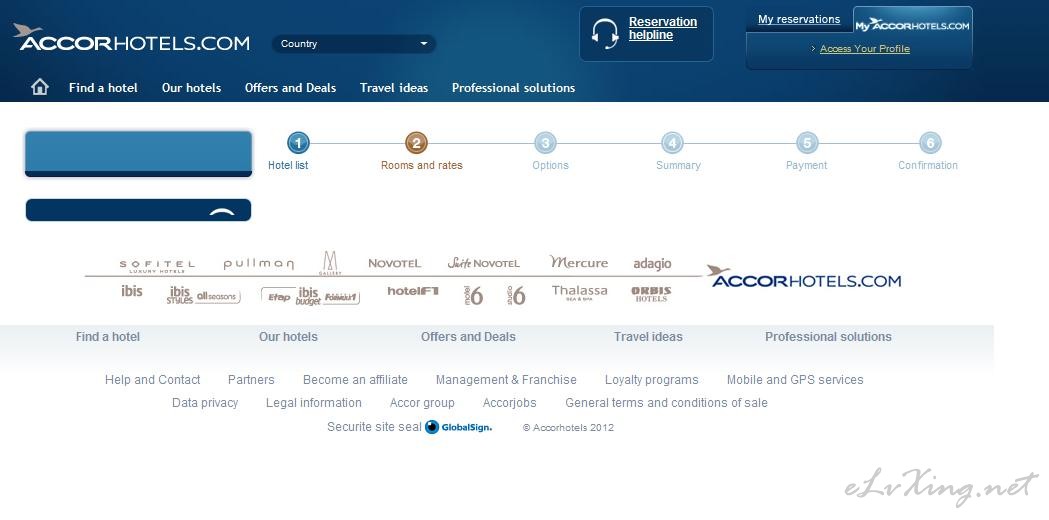The width and height of the screenshot is (1049, 520).
Task: Open the Legal information link
Action: point(314,402)
